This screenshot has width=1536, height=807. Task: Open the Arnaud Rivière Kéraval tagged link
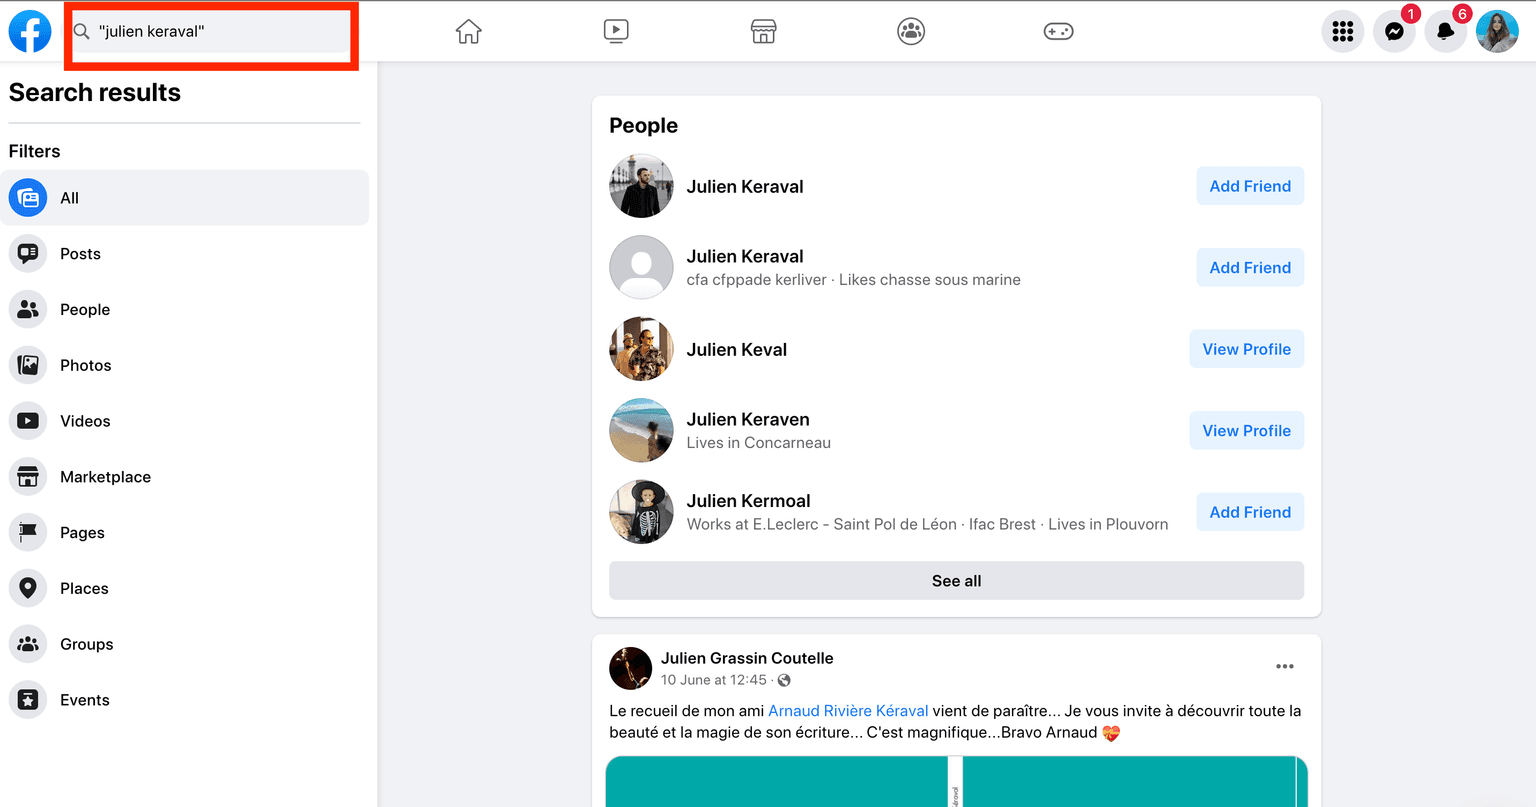(x=848, y=711)
